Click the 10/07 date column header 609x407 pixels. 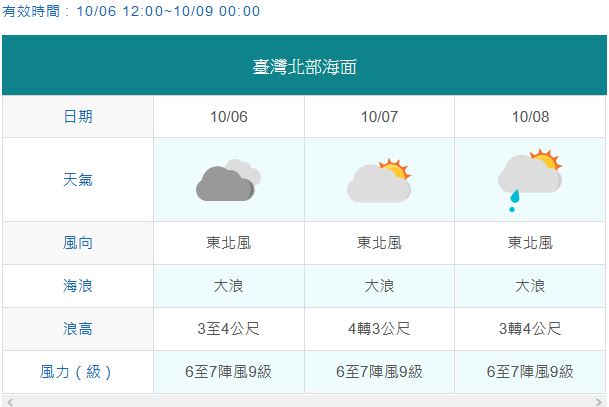[379, 117]
